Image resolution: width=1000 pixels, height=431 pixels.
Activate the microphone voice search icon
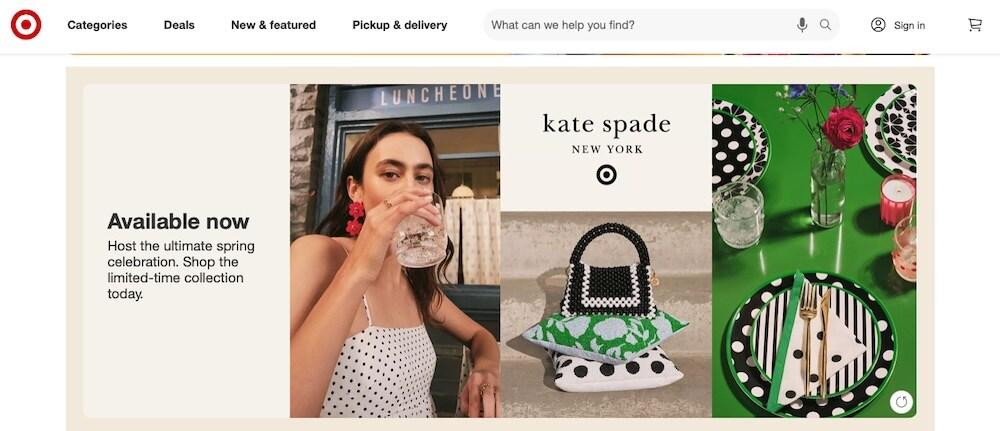click(x=802, y=25)
